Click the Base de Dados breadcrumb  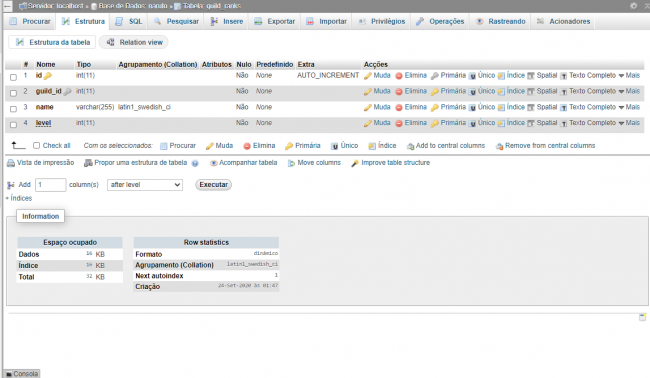(x=129, y=6)
